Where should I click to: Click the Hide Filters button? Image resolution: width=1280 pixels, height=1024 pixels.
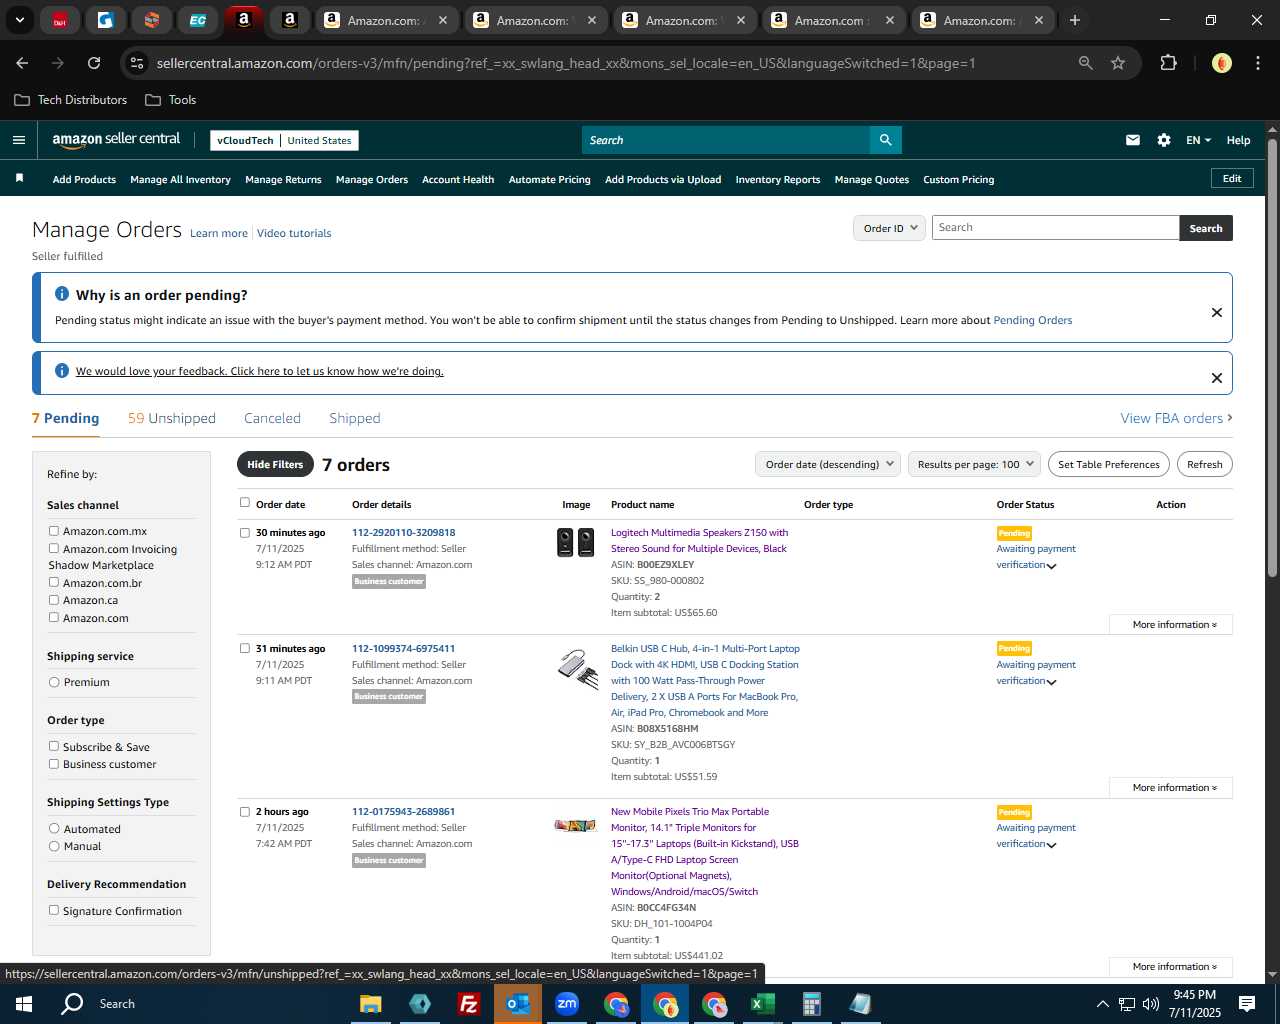(x=275, y=464)
